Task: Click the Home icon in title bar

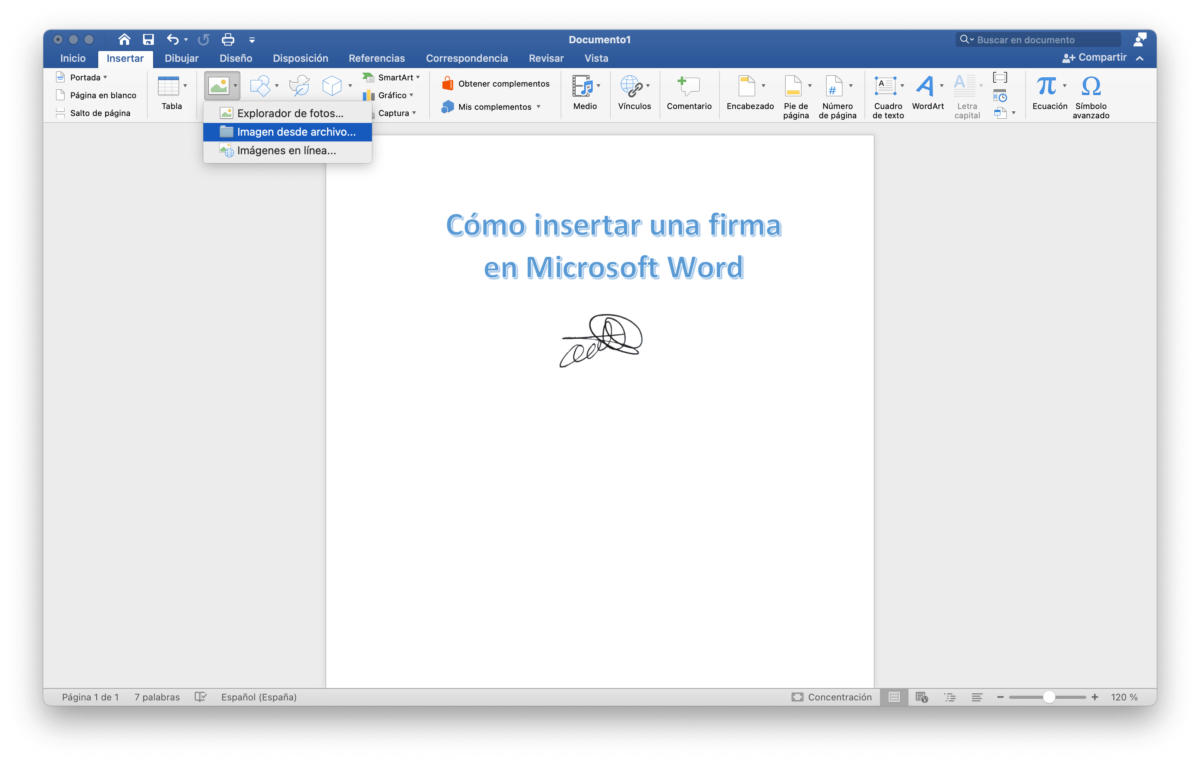Action: pos(124,39)
